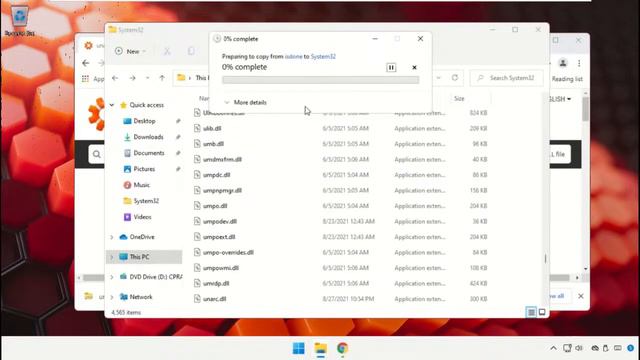Select the file umb.dll
Image resolution: width=640 pixels, height=360 pixels.
[x=213, y=144]
